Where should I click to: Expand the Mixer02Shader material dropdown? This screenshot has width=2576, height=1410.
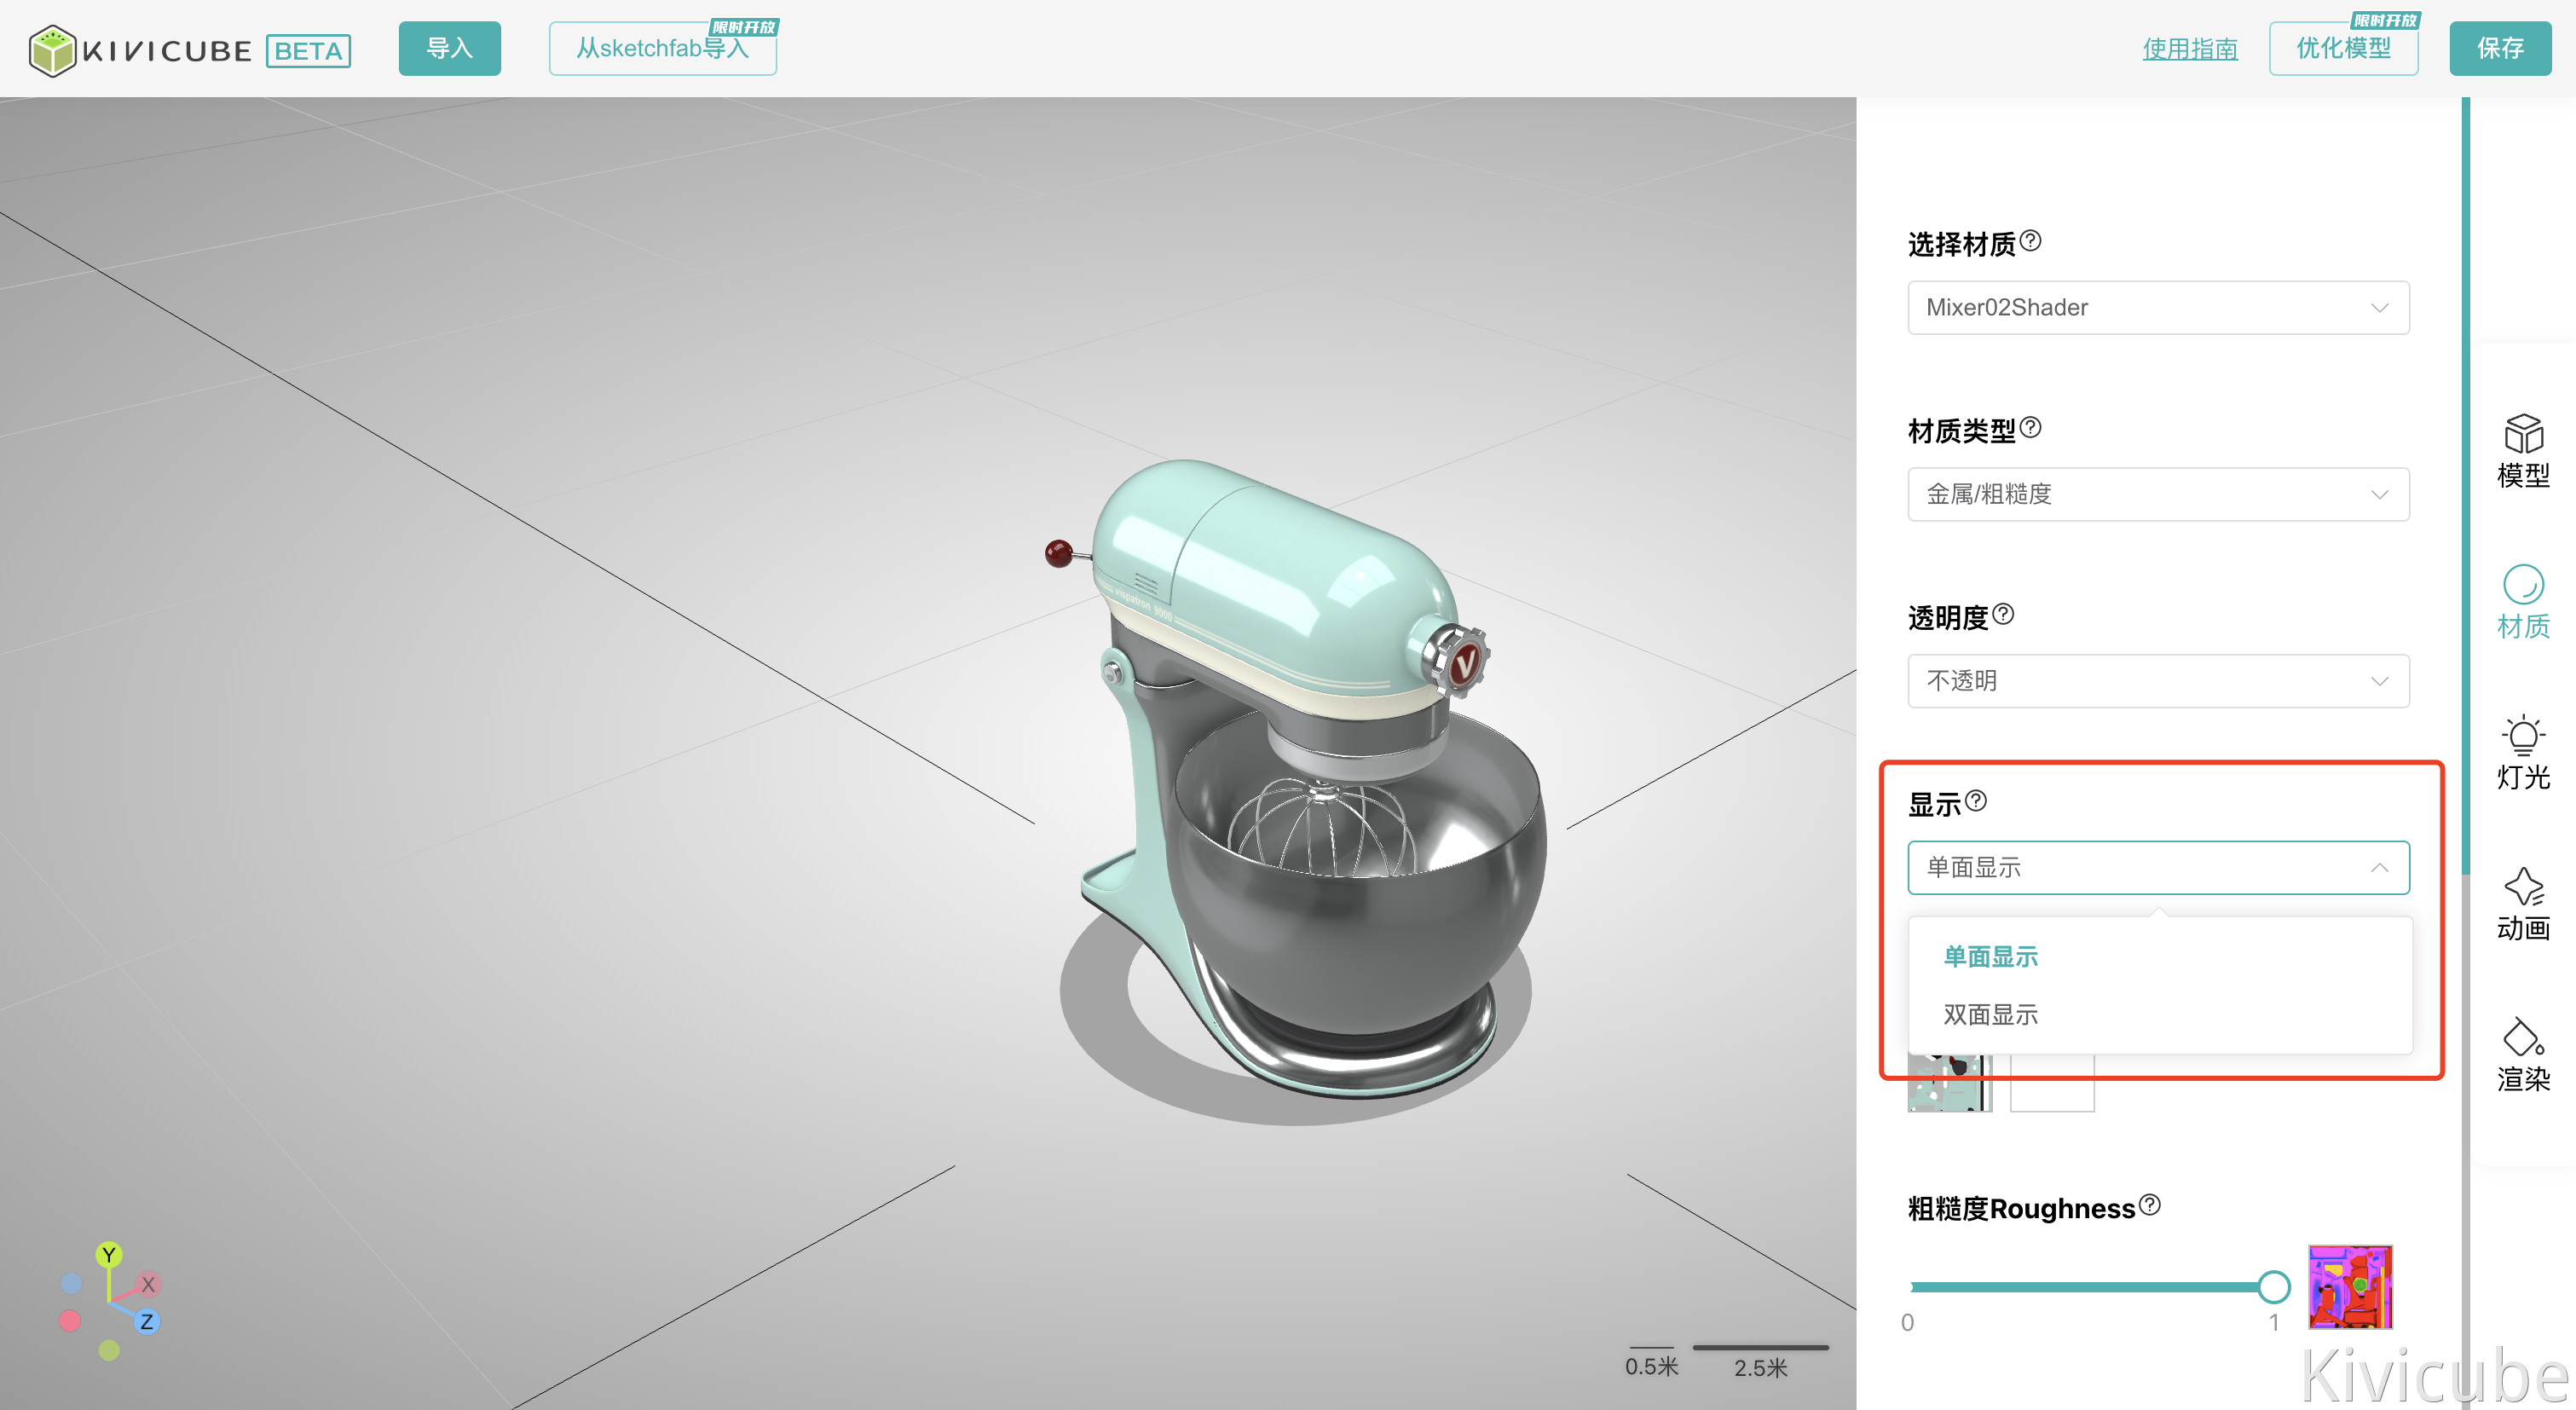coord(2158,308)
